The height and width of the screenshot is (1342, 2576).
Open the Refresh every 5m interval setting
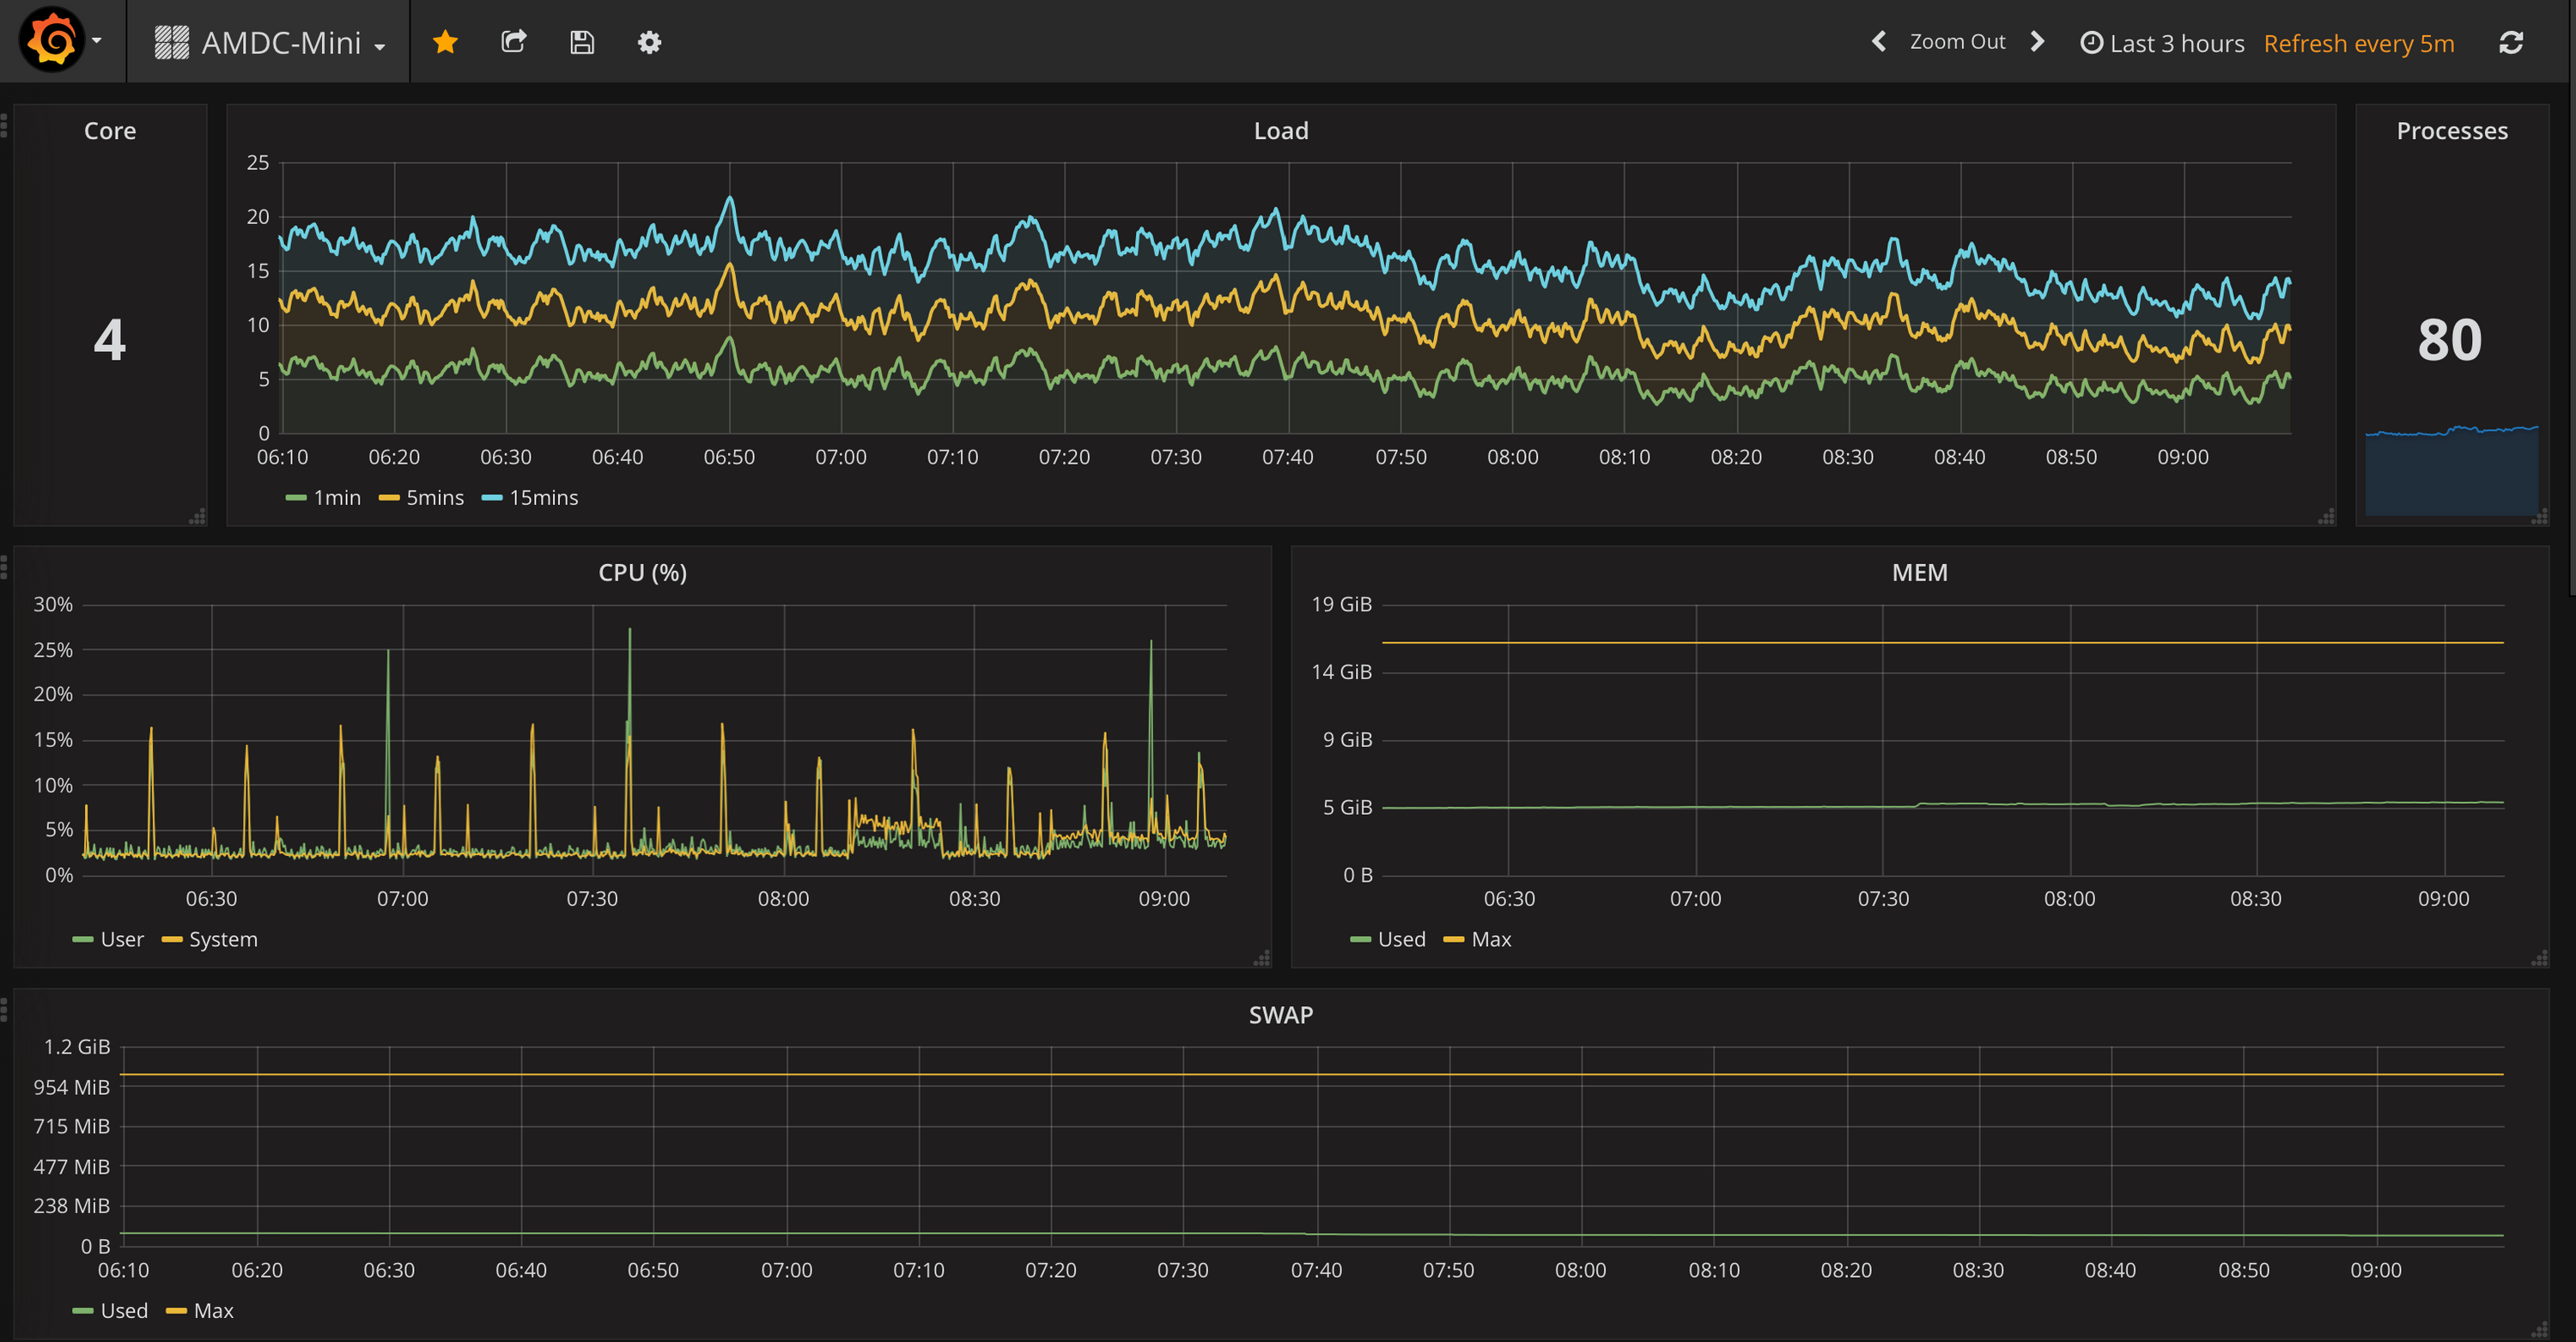point(2359,43)
